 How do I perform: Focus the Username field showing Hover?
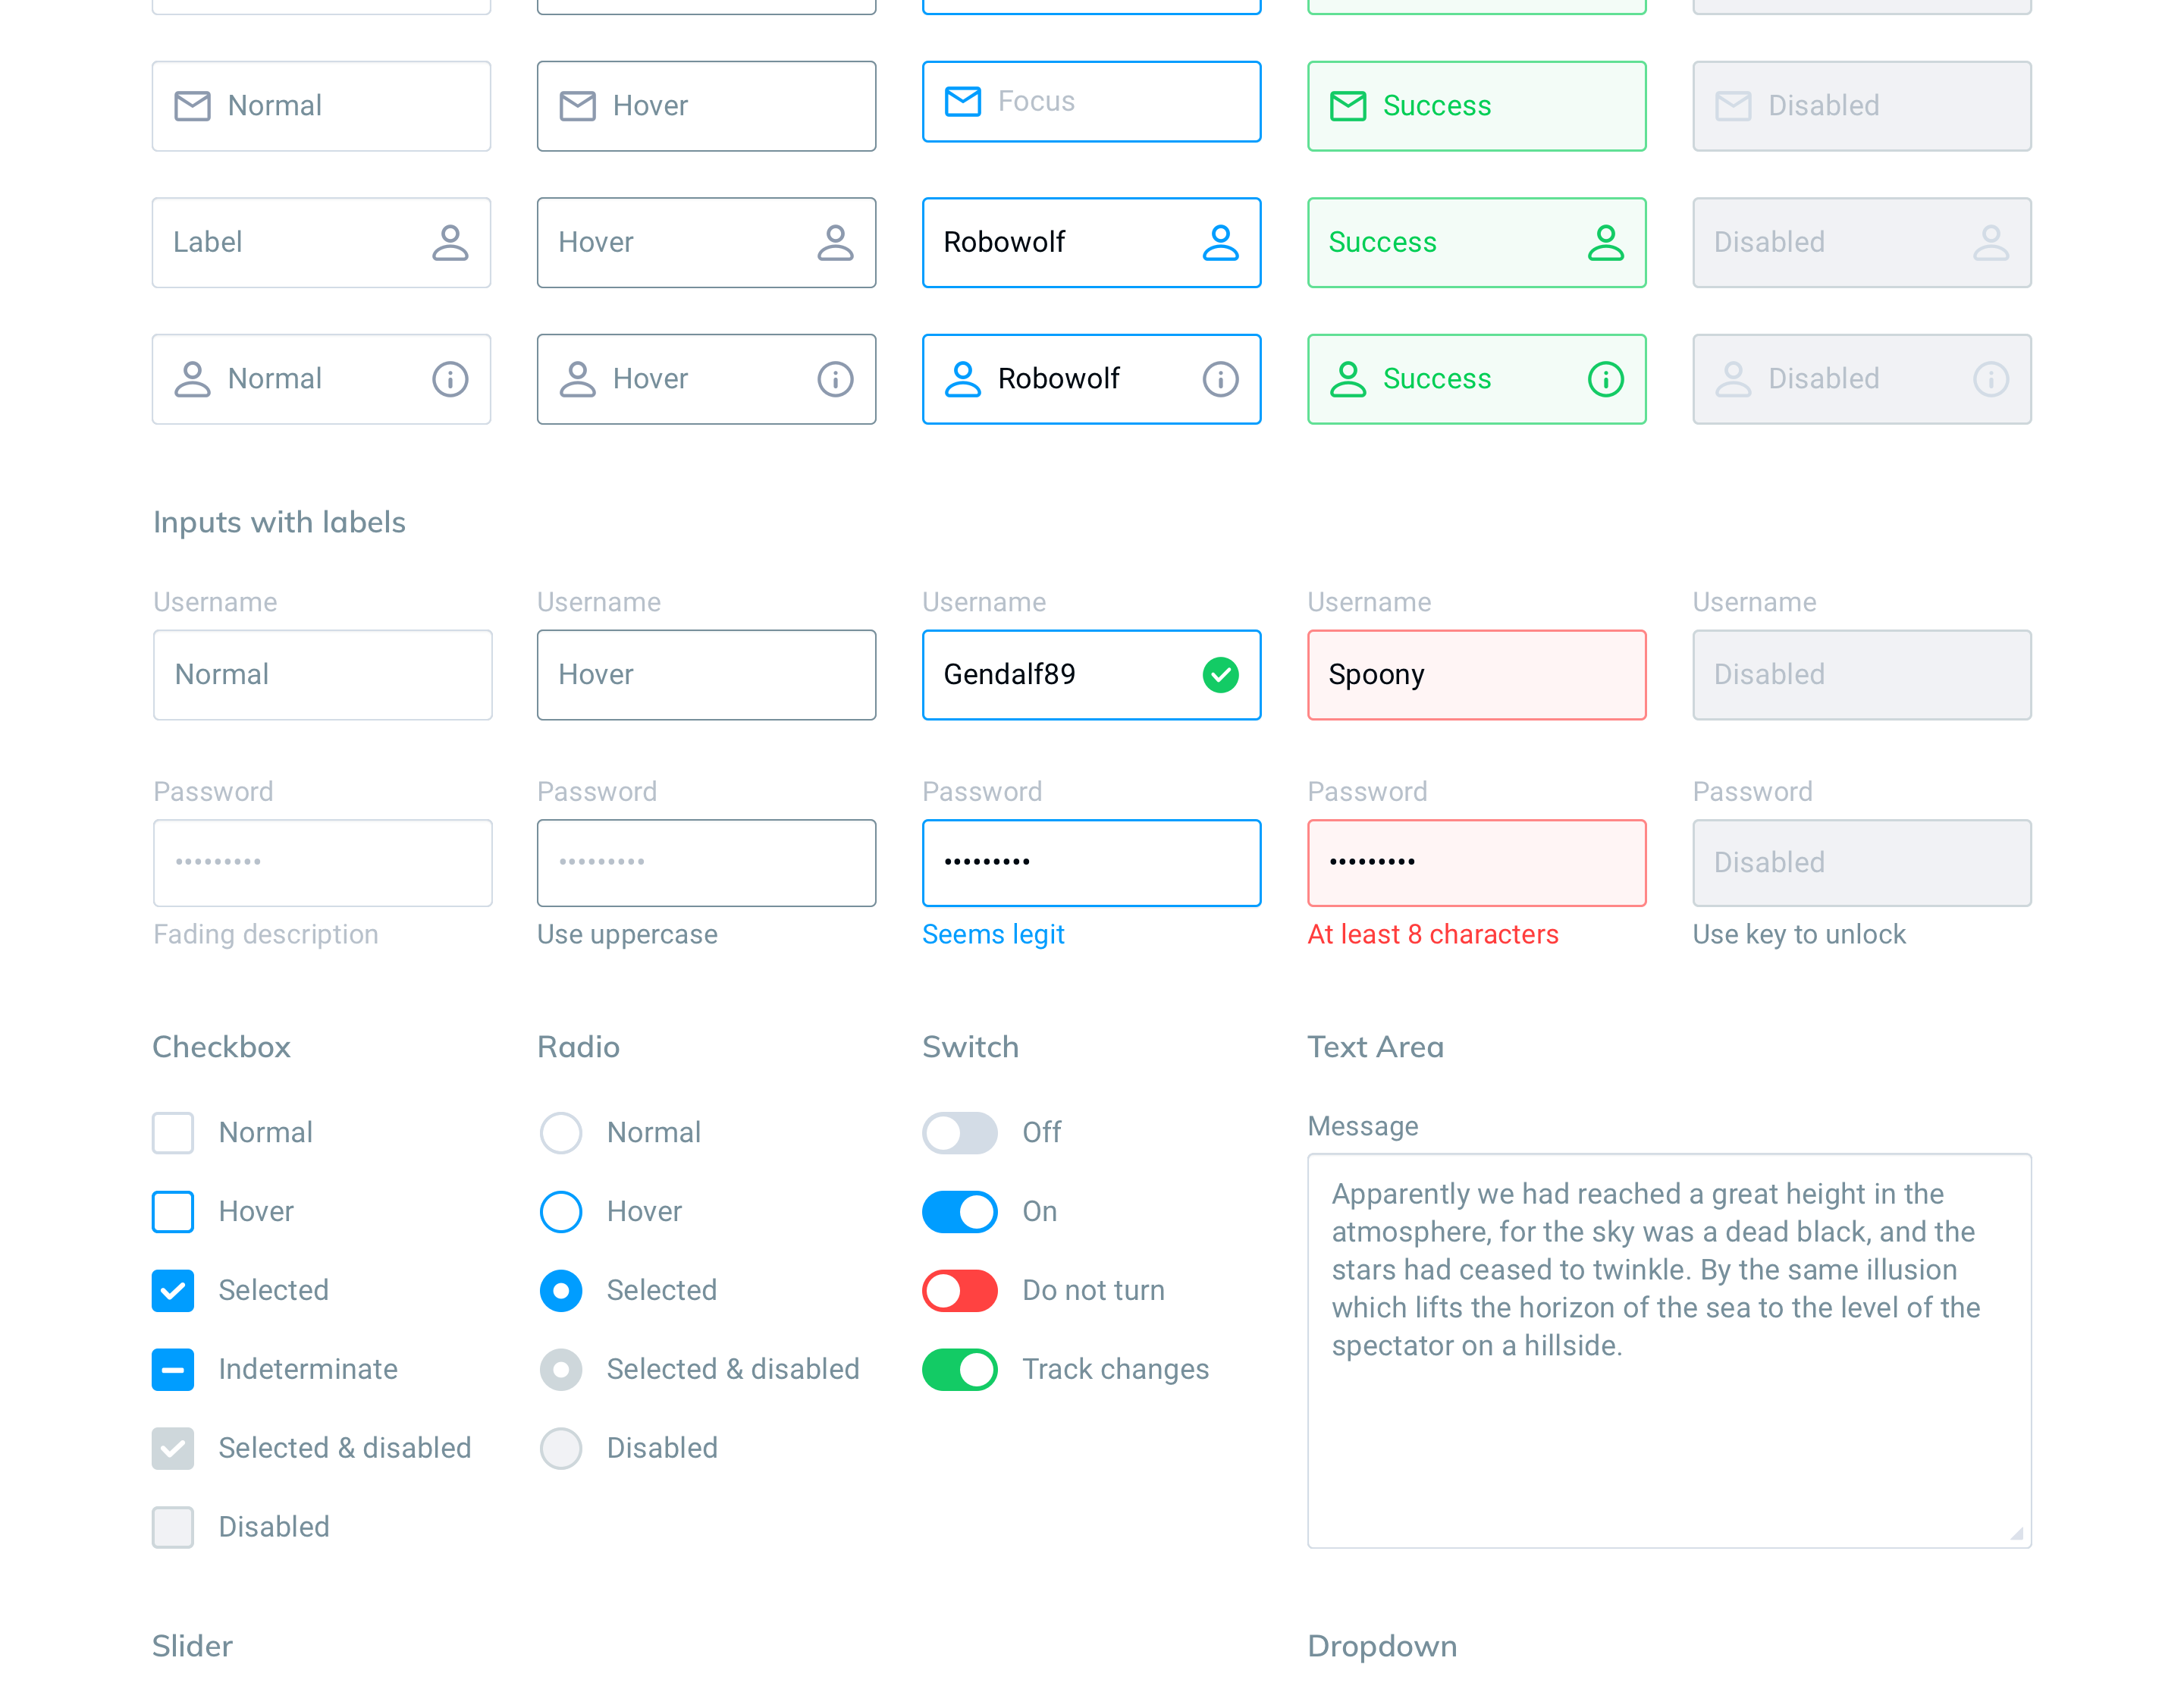pos(706,675)
